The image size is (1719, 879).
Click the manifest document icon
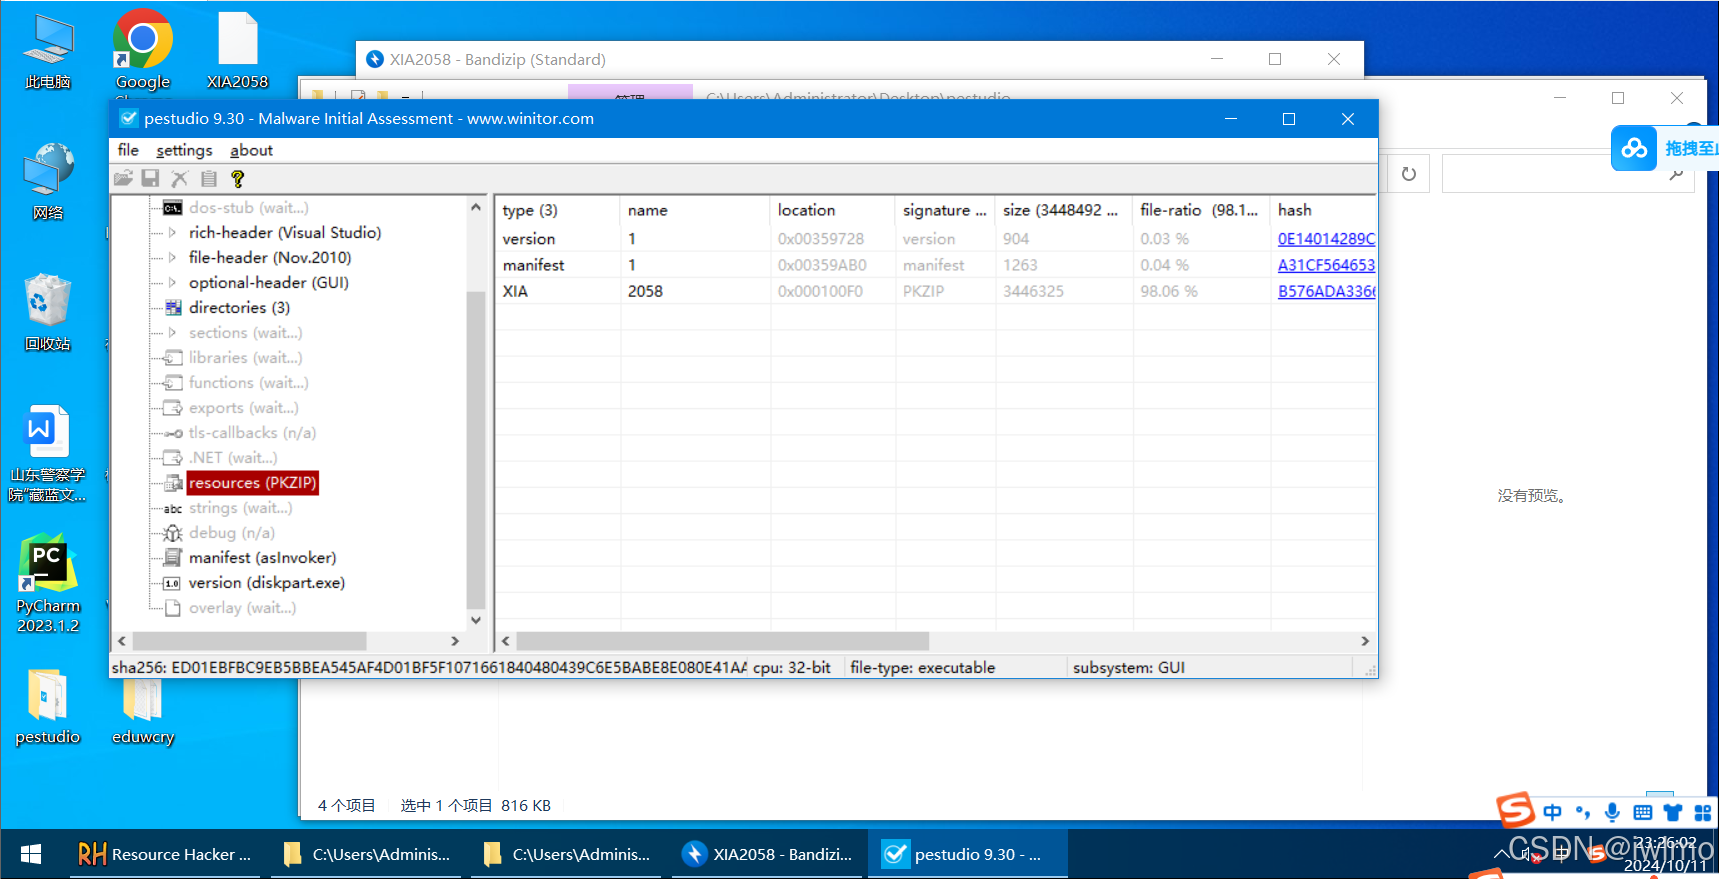click(173, 558)
